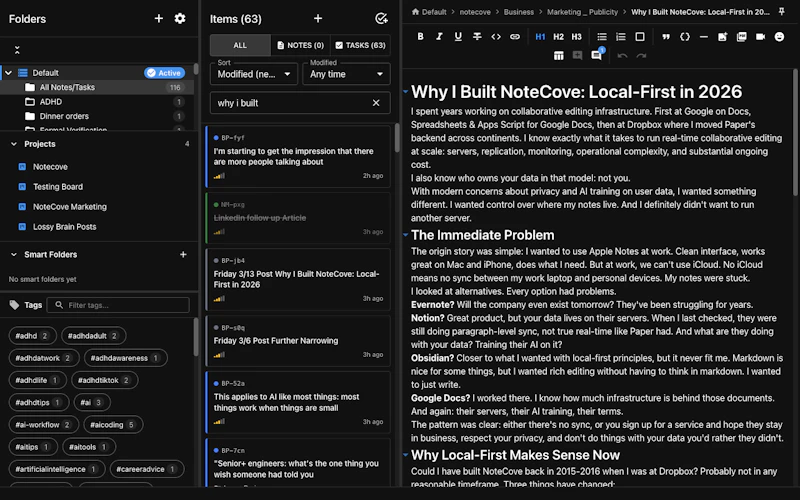This screenshot has width=800, height=500.
Task: Apply strikethrough formatting
Action: (x=477, y=36)
